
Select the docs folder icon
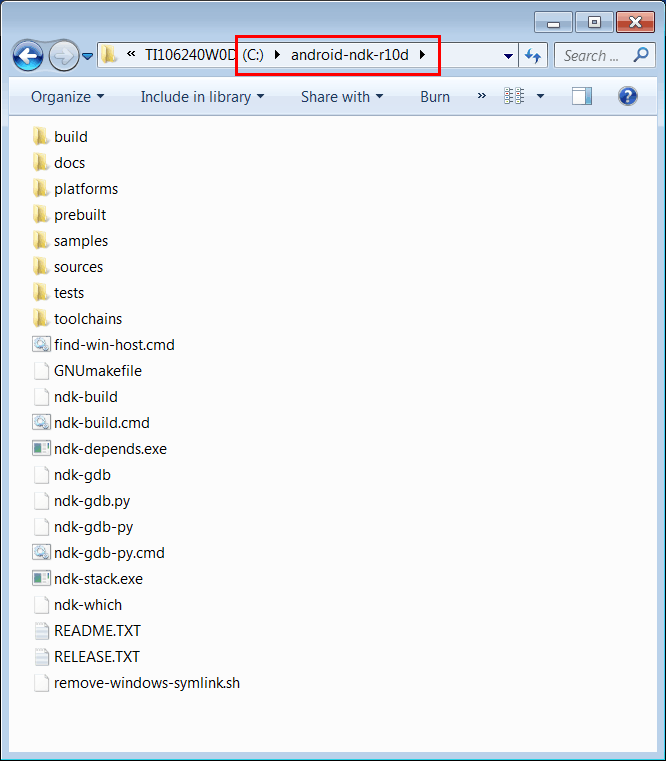pyautogui.click(x=41, y=163)
